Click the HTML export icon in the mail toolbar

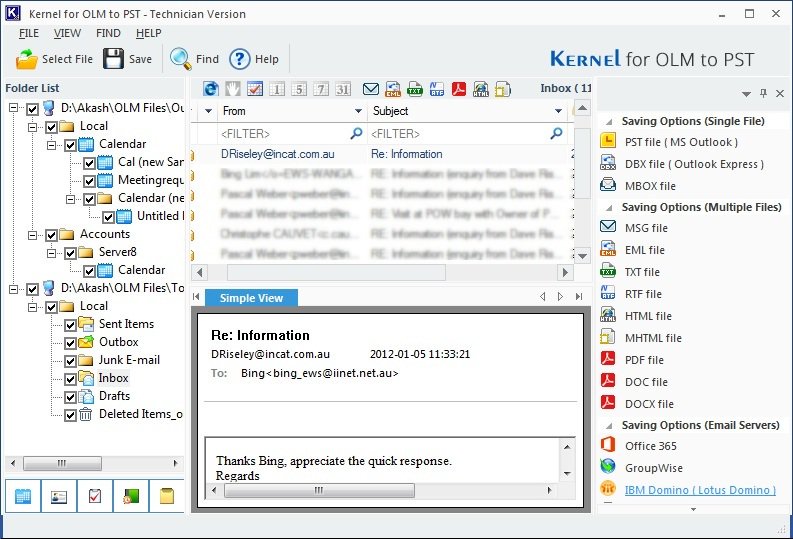(481, 89)
